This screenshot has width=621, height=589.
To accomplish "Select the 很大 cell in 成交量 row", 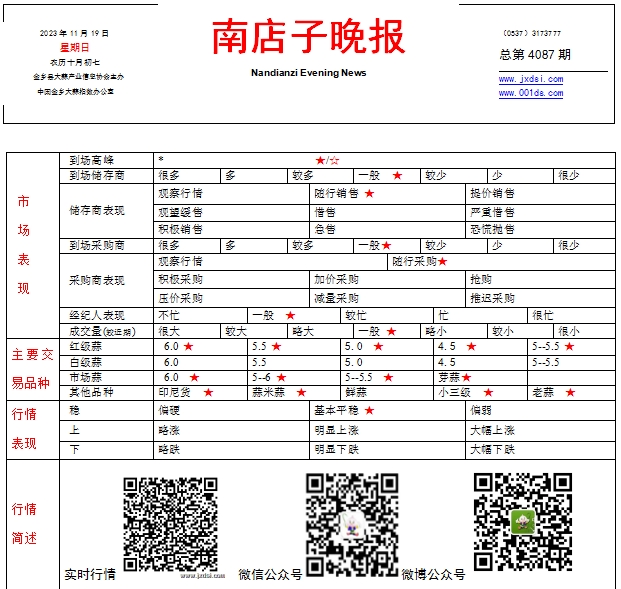I will (x=187, y=331).
